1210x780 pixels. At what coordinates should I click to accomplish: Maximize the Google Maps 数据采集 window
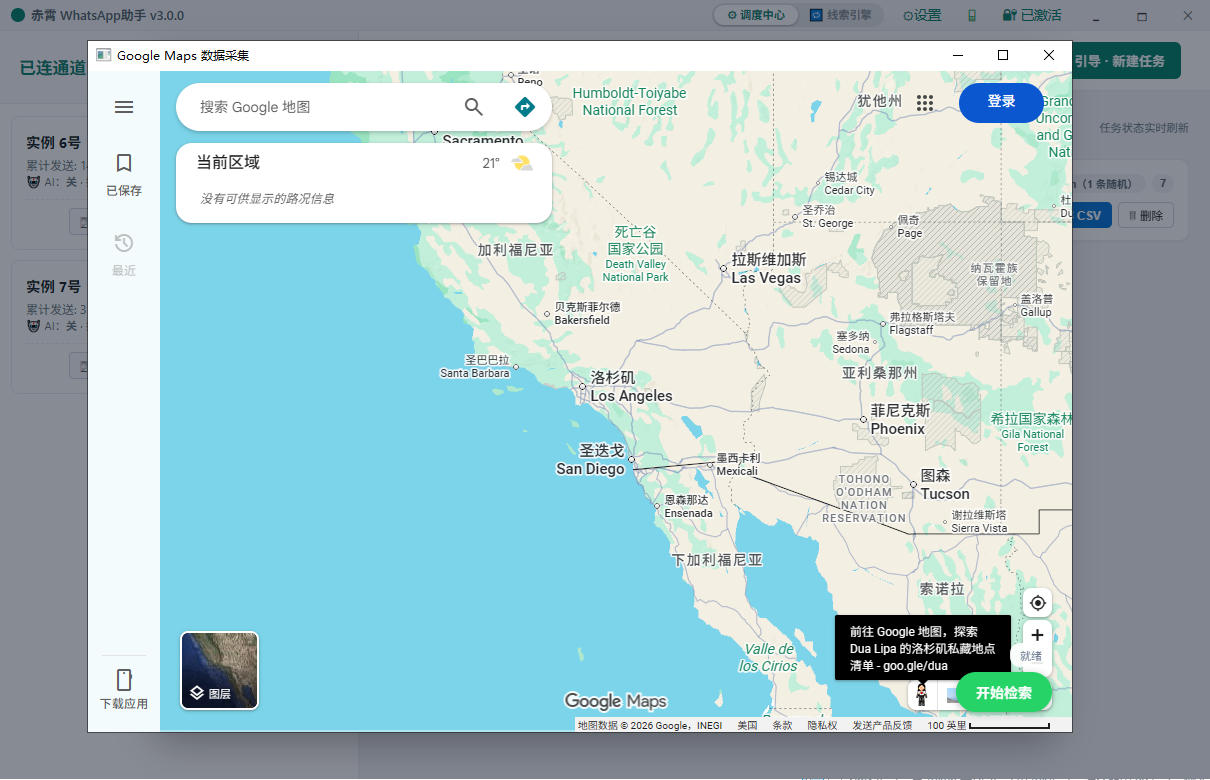click(1003, 55)
